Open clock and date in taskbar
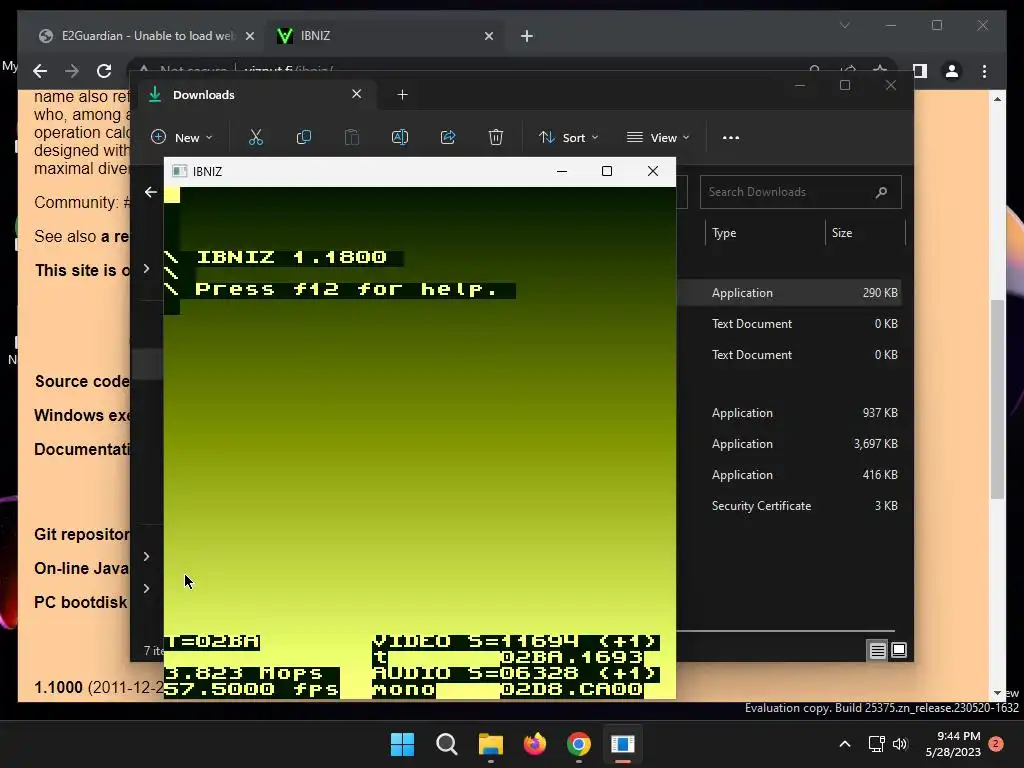This screenshot has height=768, width=1024. point(953,744)
